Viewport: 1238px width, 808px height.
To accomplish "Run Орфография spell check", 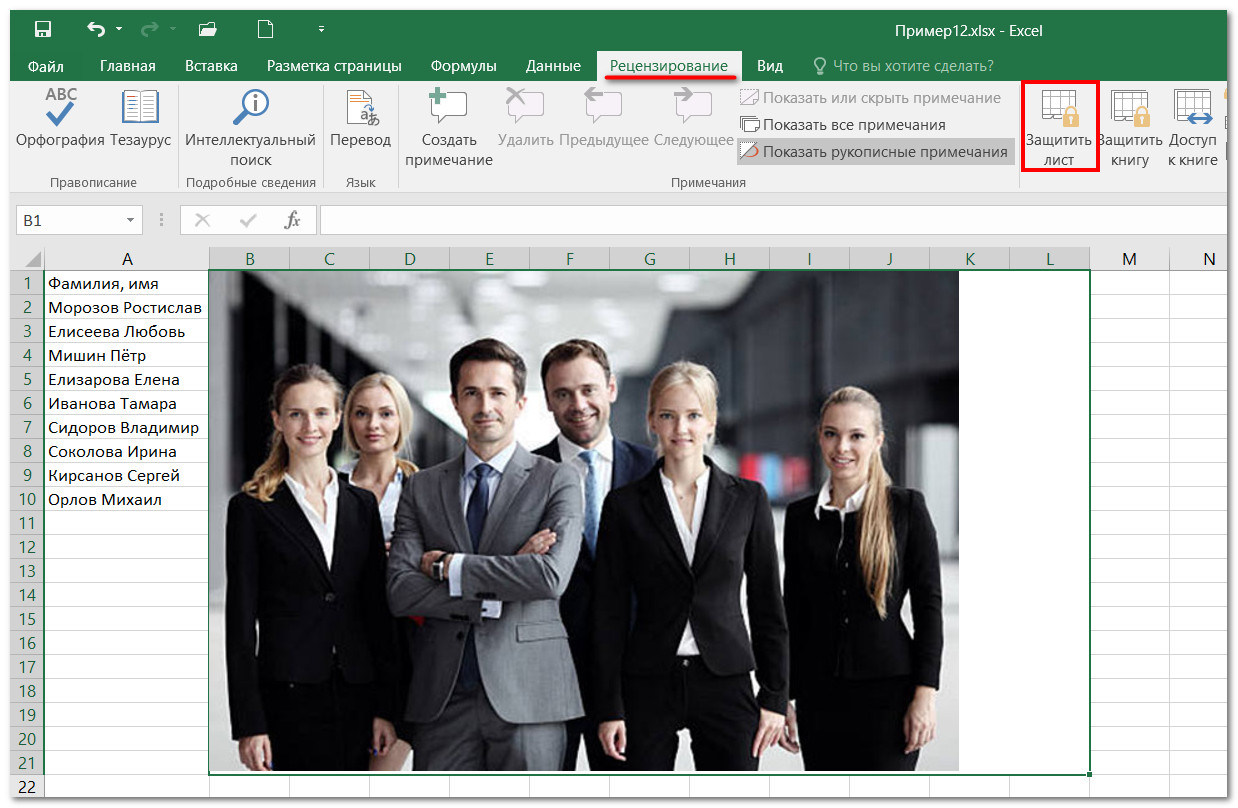I will click(60, 118).
